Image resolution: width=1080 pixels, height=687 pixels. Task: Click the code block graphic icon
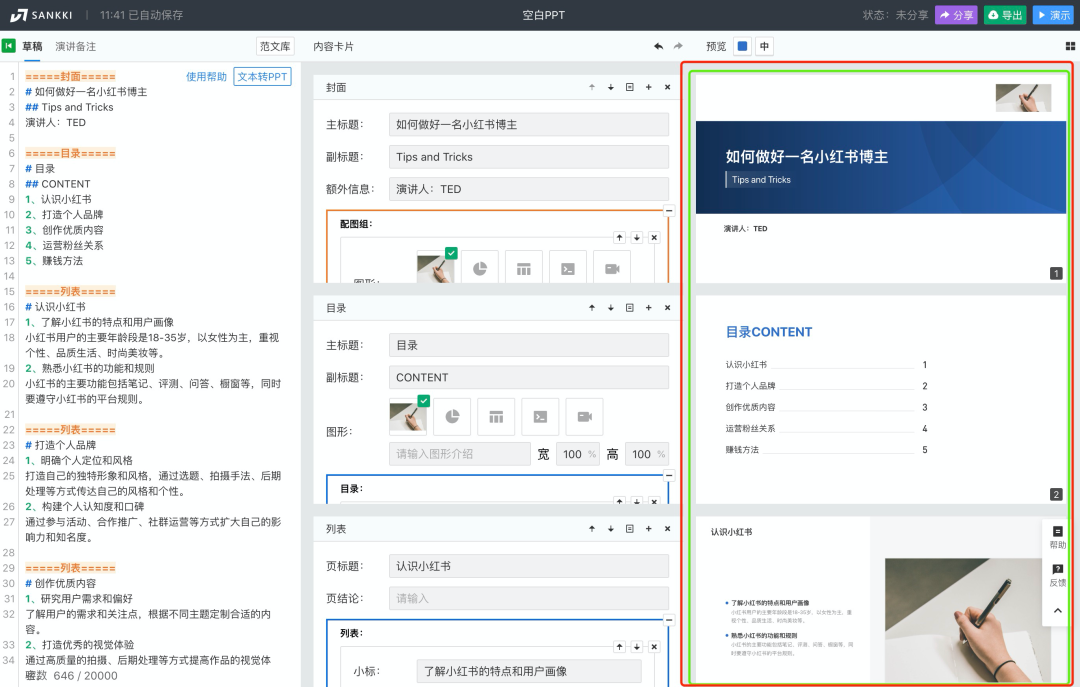point(540,417)
